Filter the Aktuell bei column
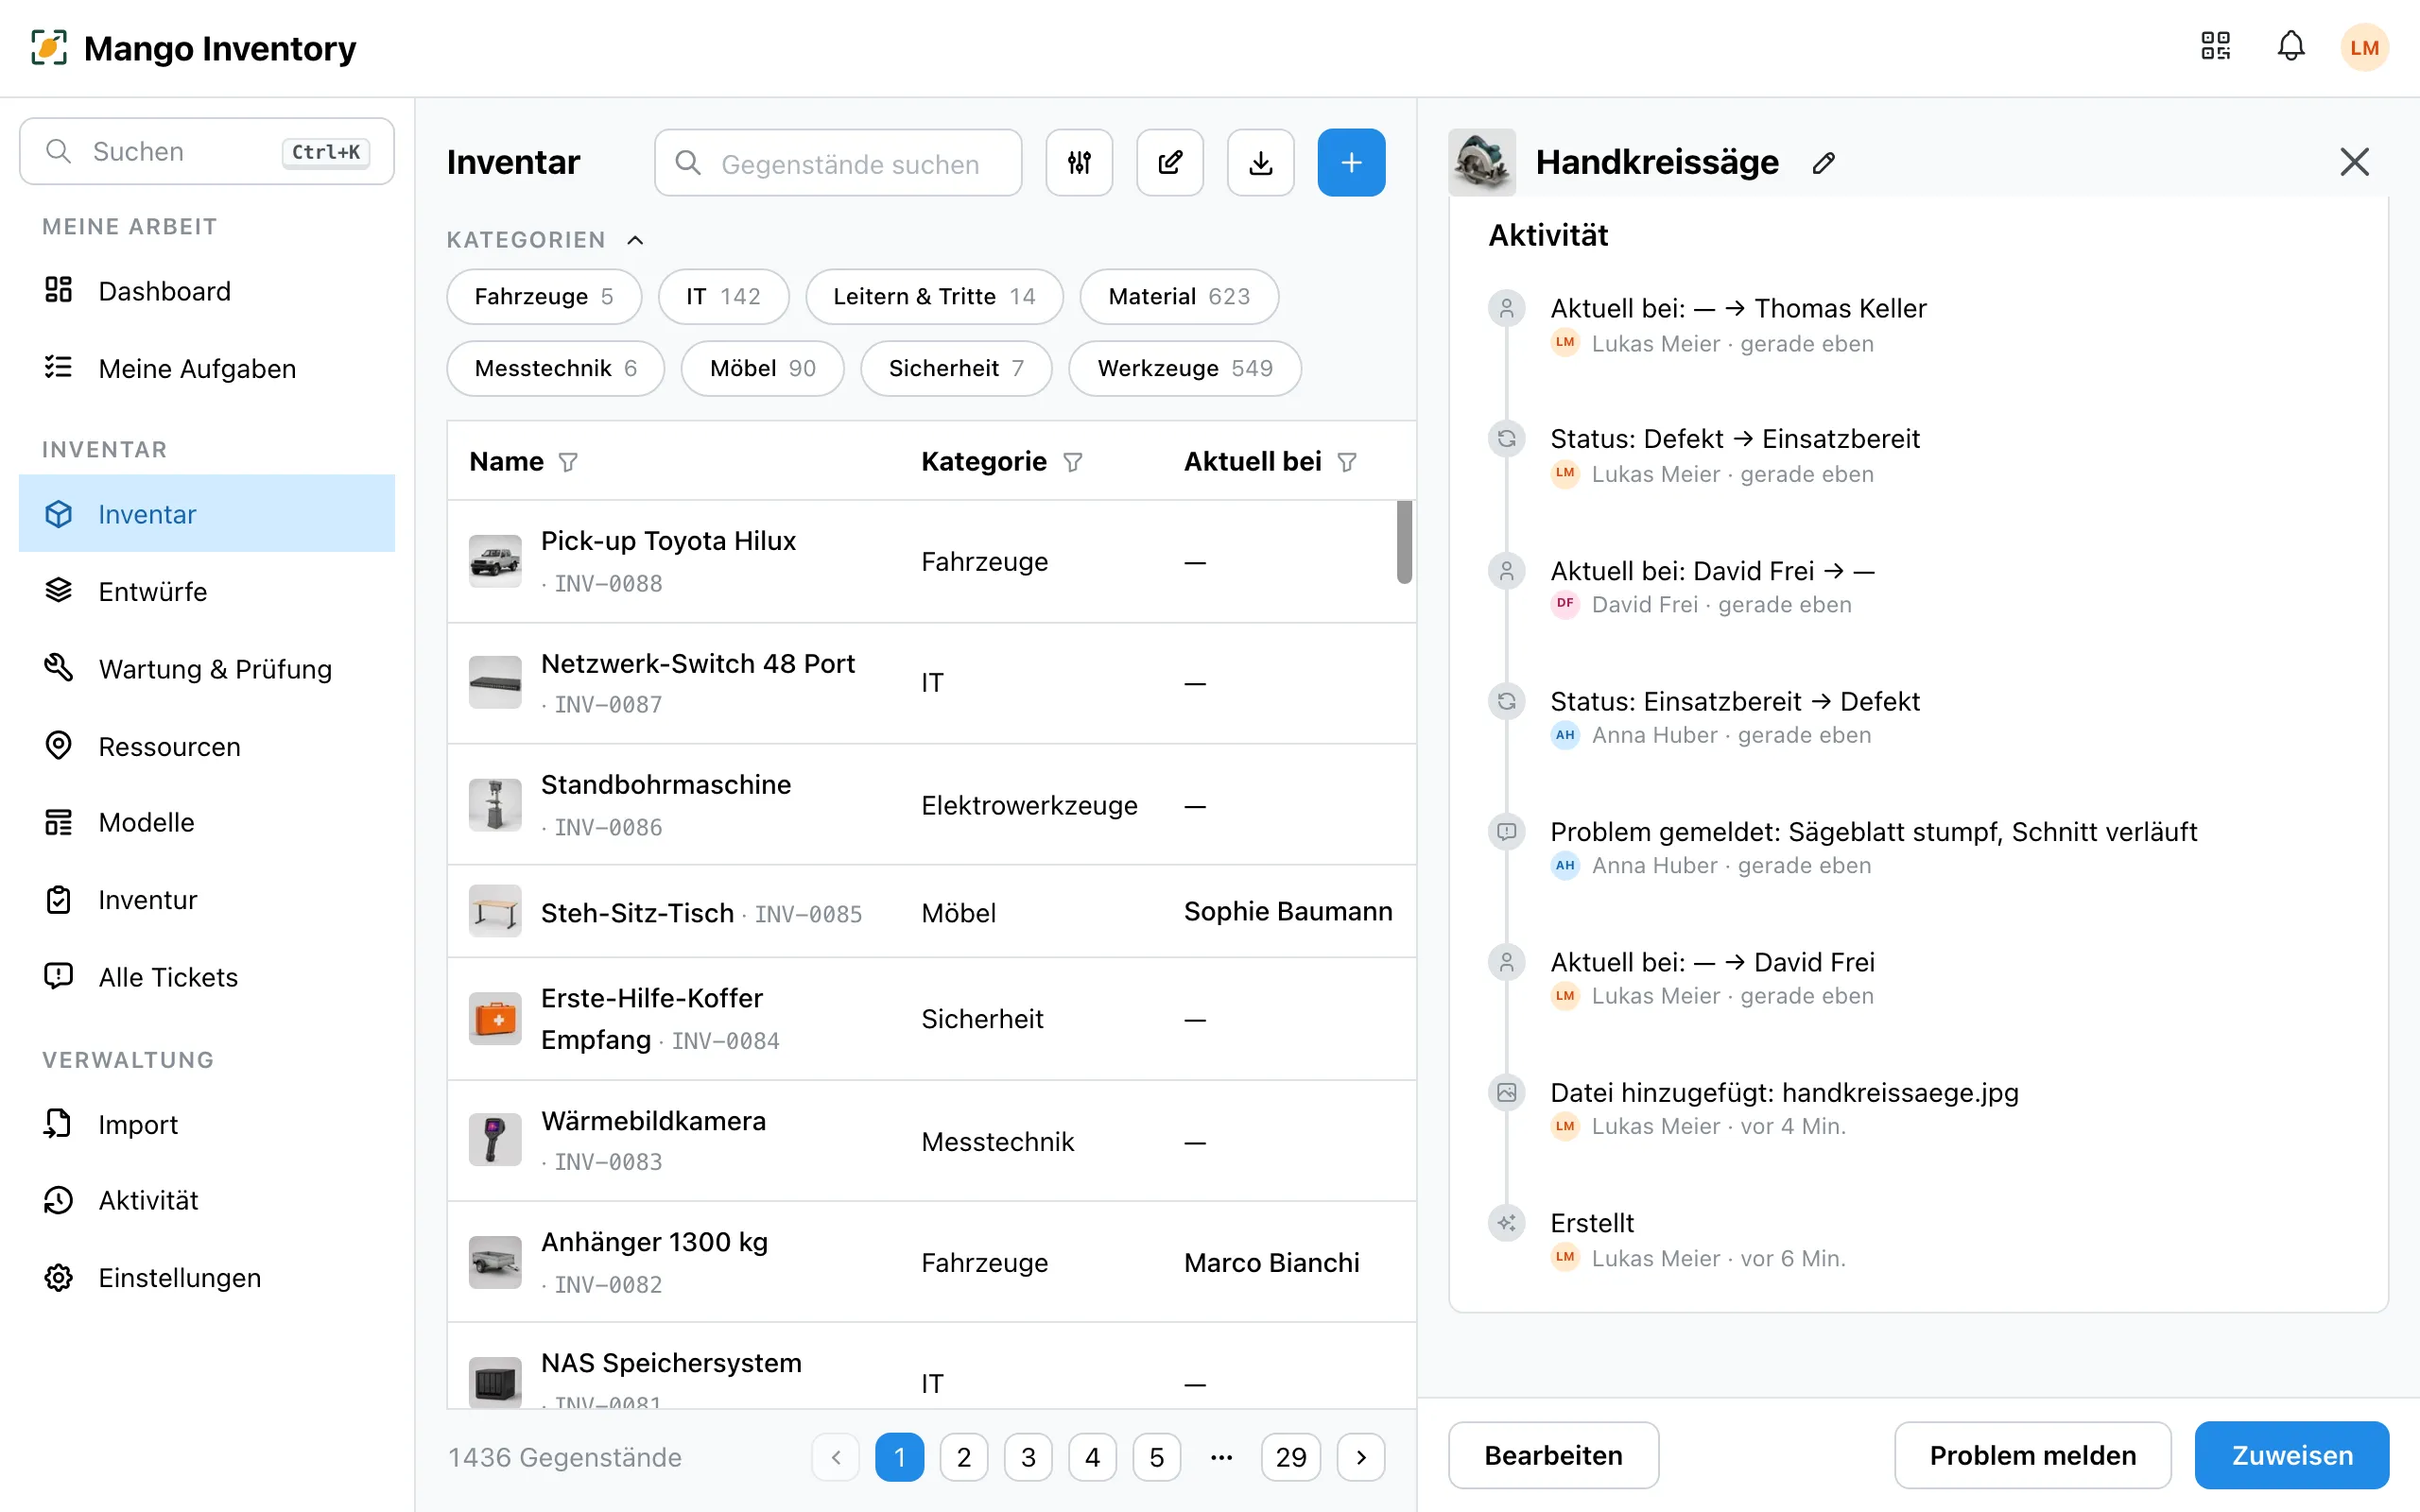The height and width of the screenshot is (1512, 2420). click(1346, 462)
